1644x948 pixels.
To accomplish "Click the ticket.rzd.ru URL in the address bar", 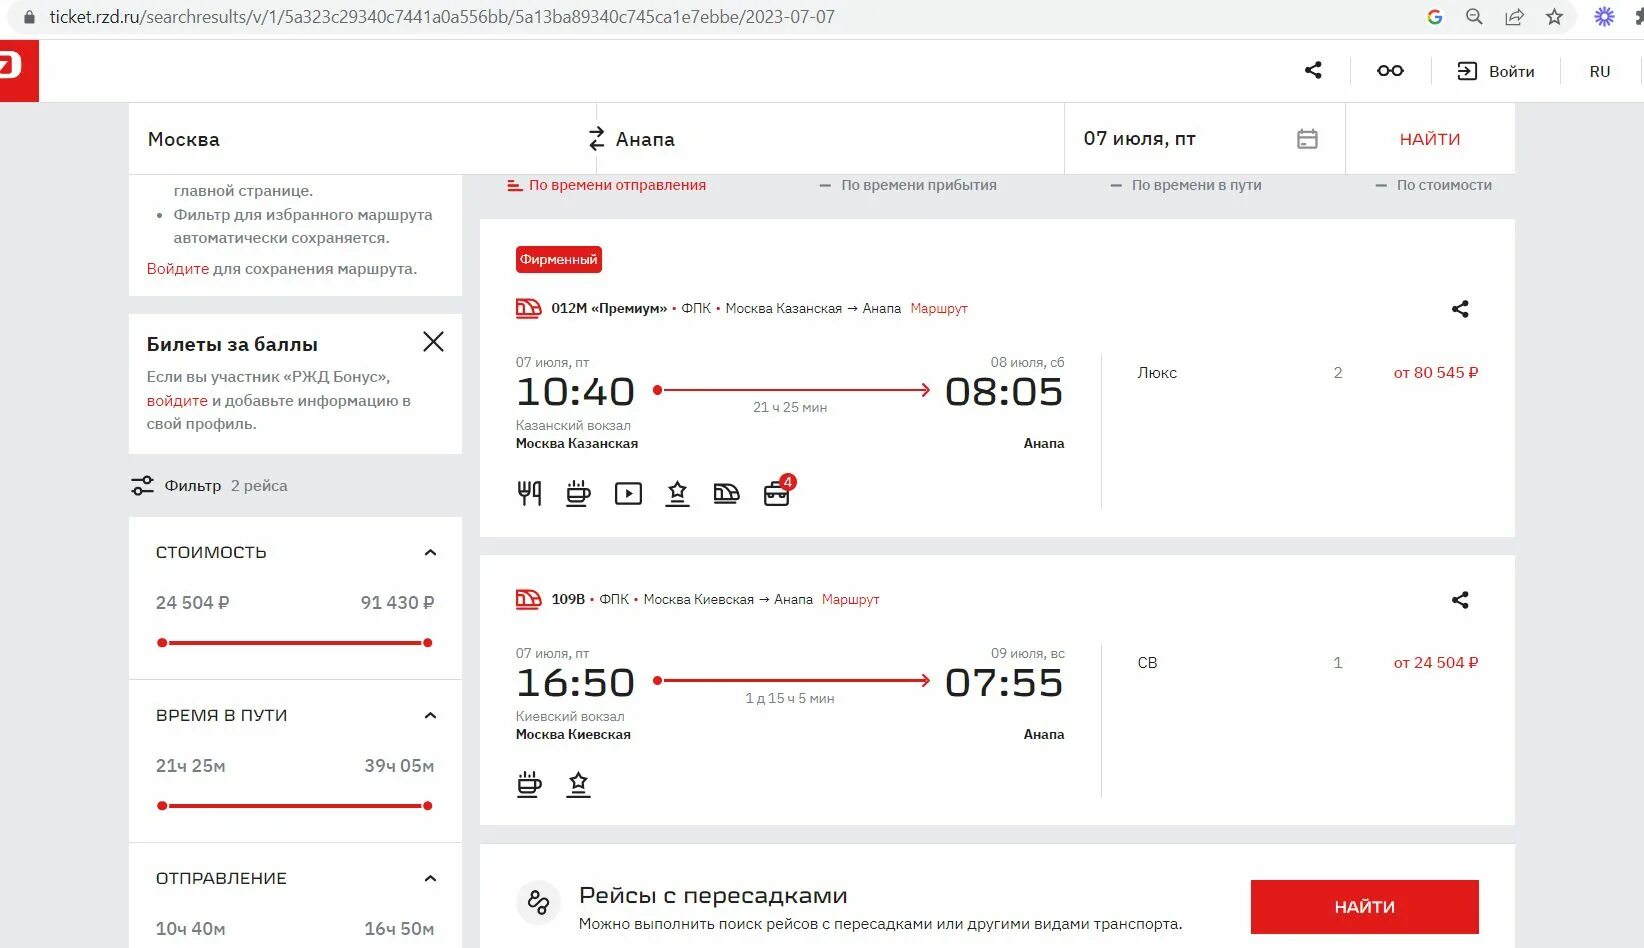I will point(442,17).
